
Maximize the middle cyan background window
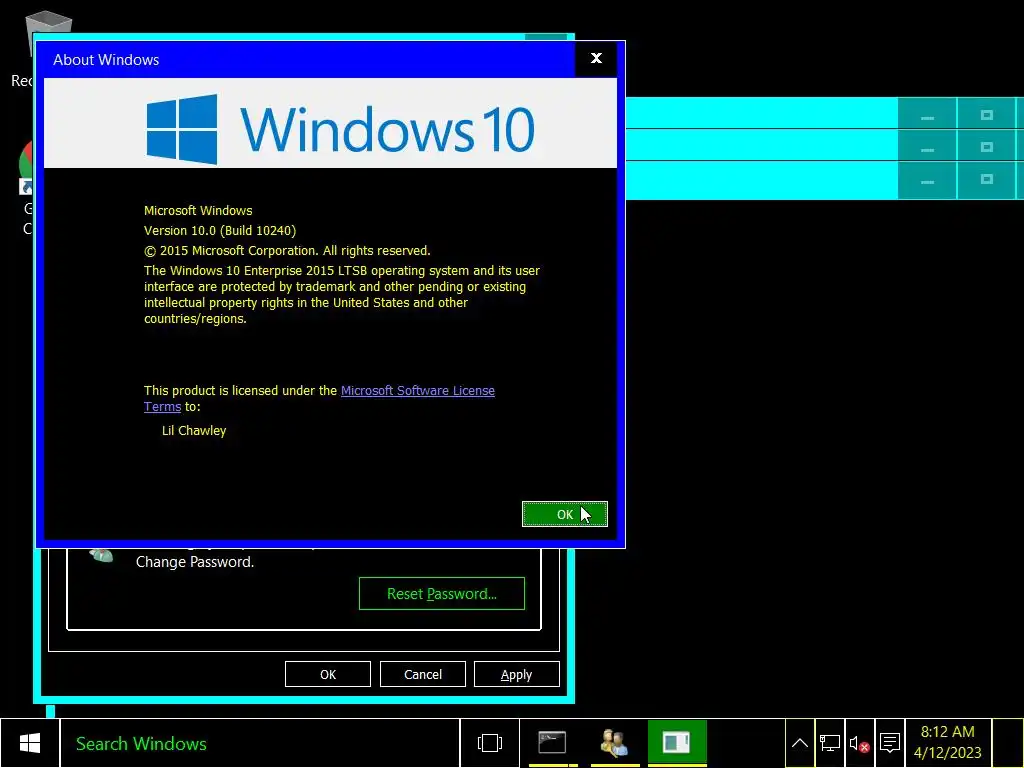pos(986,146)
